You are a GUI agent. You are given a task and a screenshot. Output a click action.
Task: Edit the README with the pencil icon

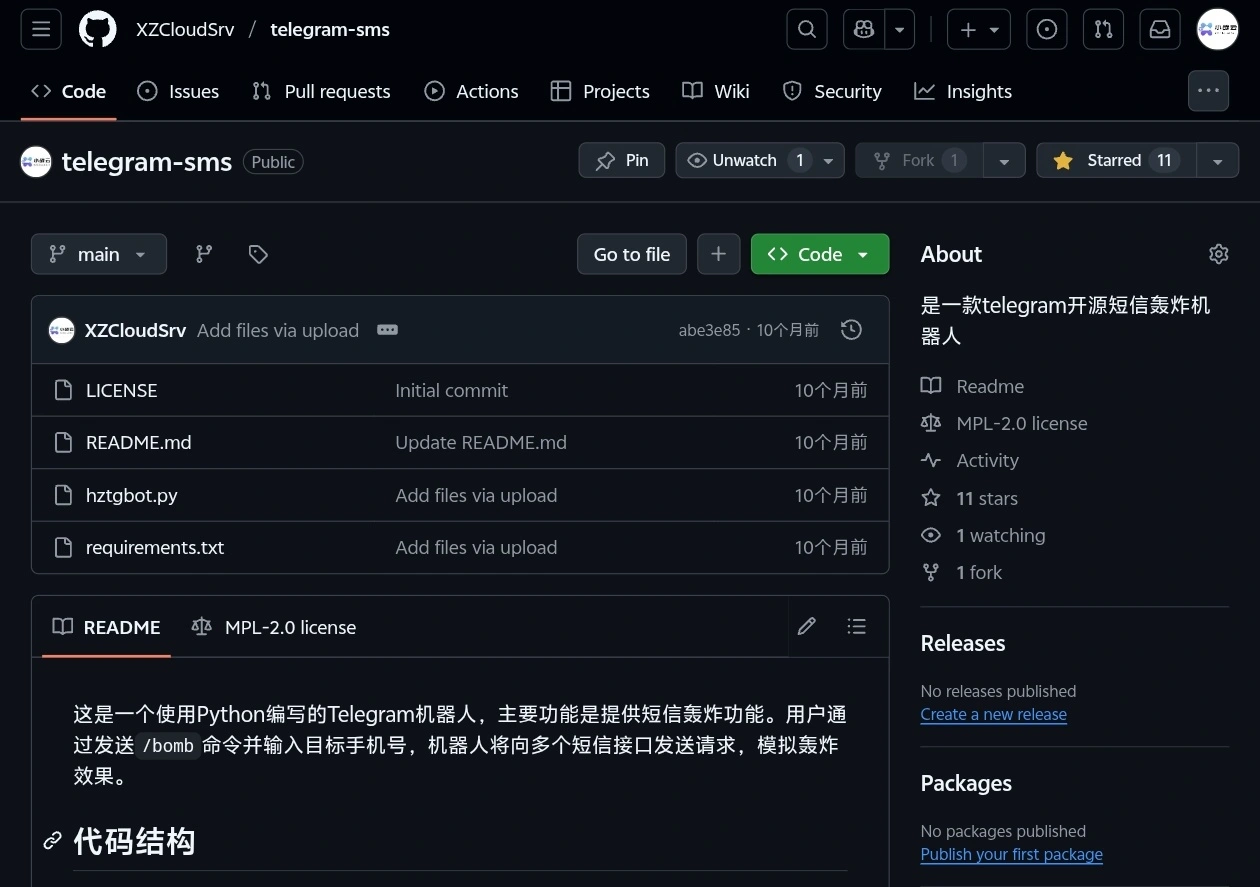click(806, 626)
